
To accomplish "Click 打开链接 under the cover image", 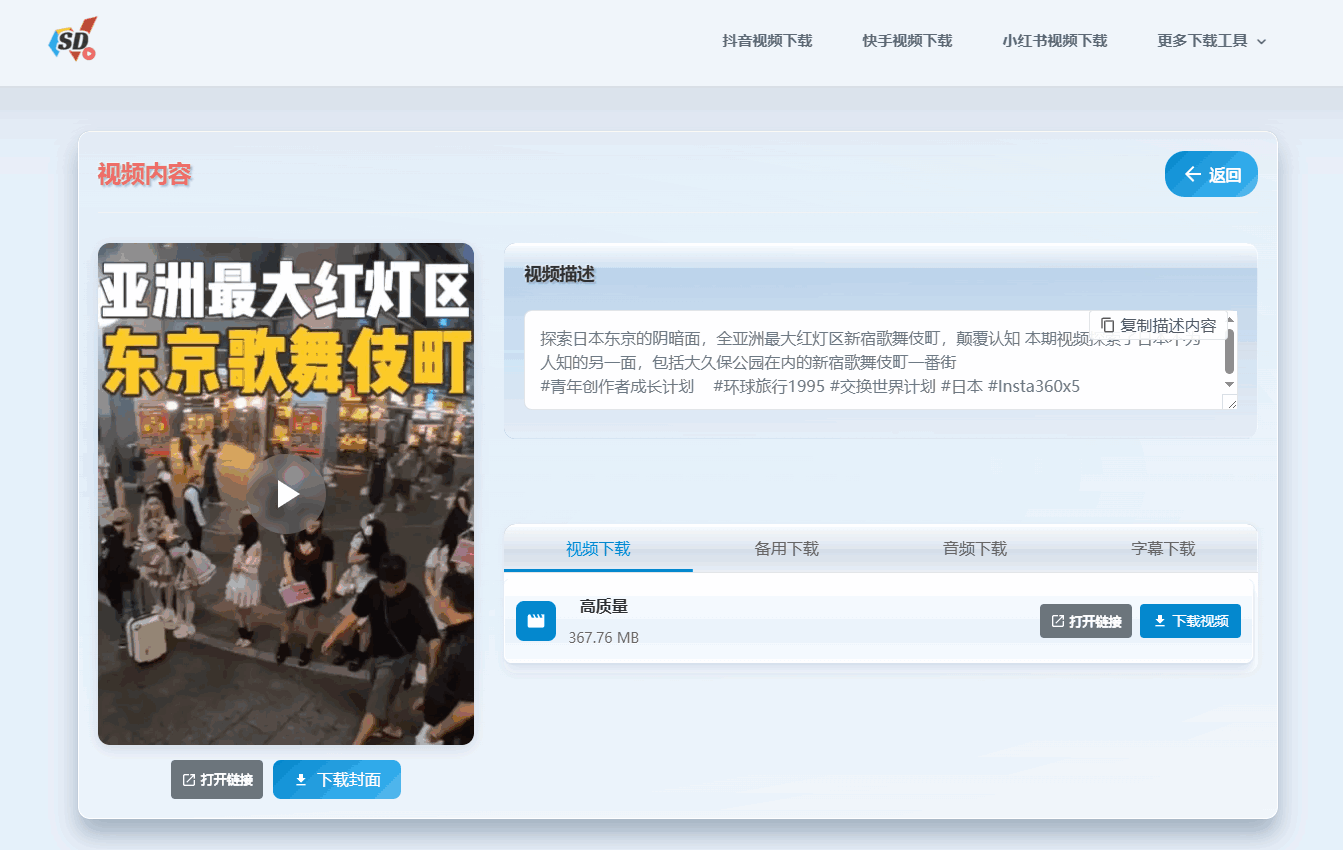I will click(217, 780).
